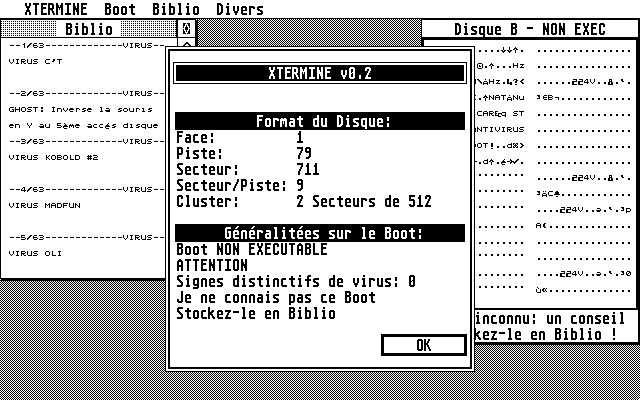The width and height of the screenshot is (640, 400).
Task: Click the Format du Disque header
Action: tap(320, 121)
